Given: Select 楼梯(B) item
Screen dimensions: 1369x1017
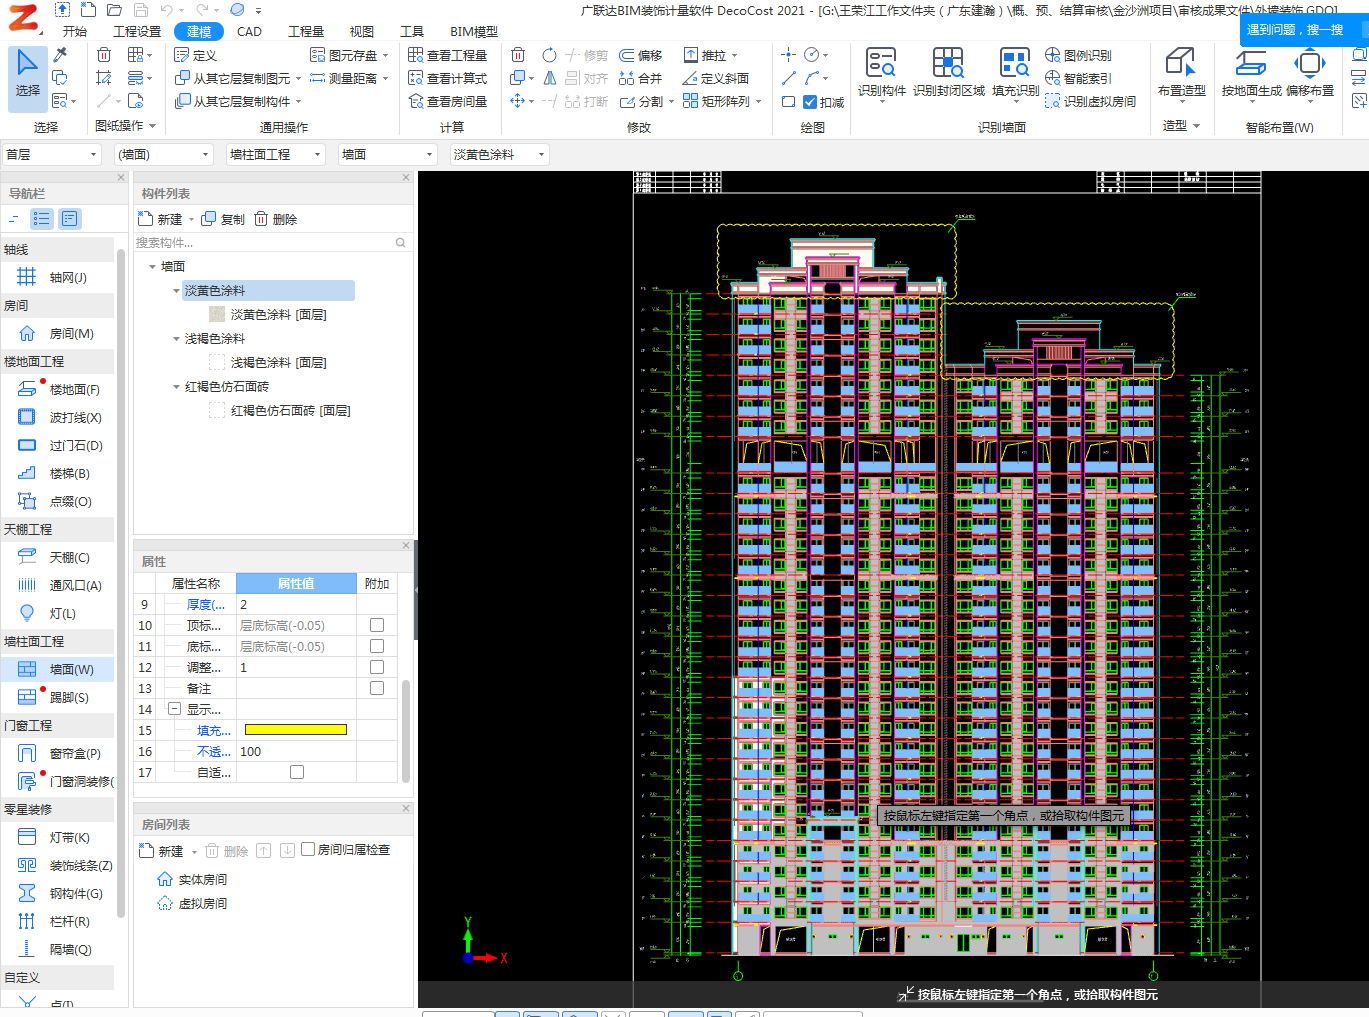Looking at the screenshot, I should (x=58, y=473).
